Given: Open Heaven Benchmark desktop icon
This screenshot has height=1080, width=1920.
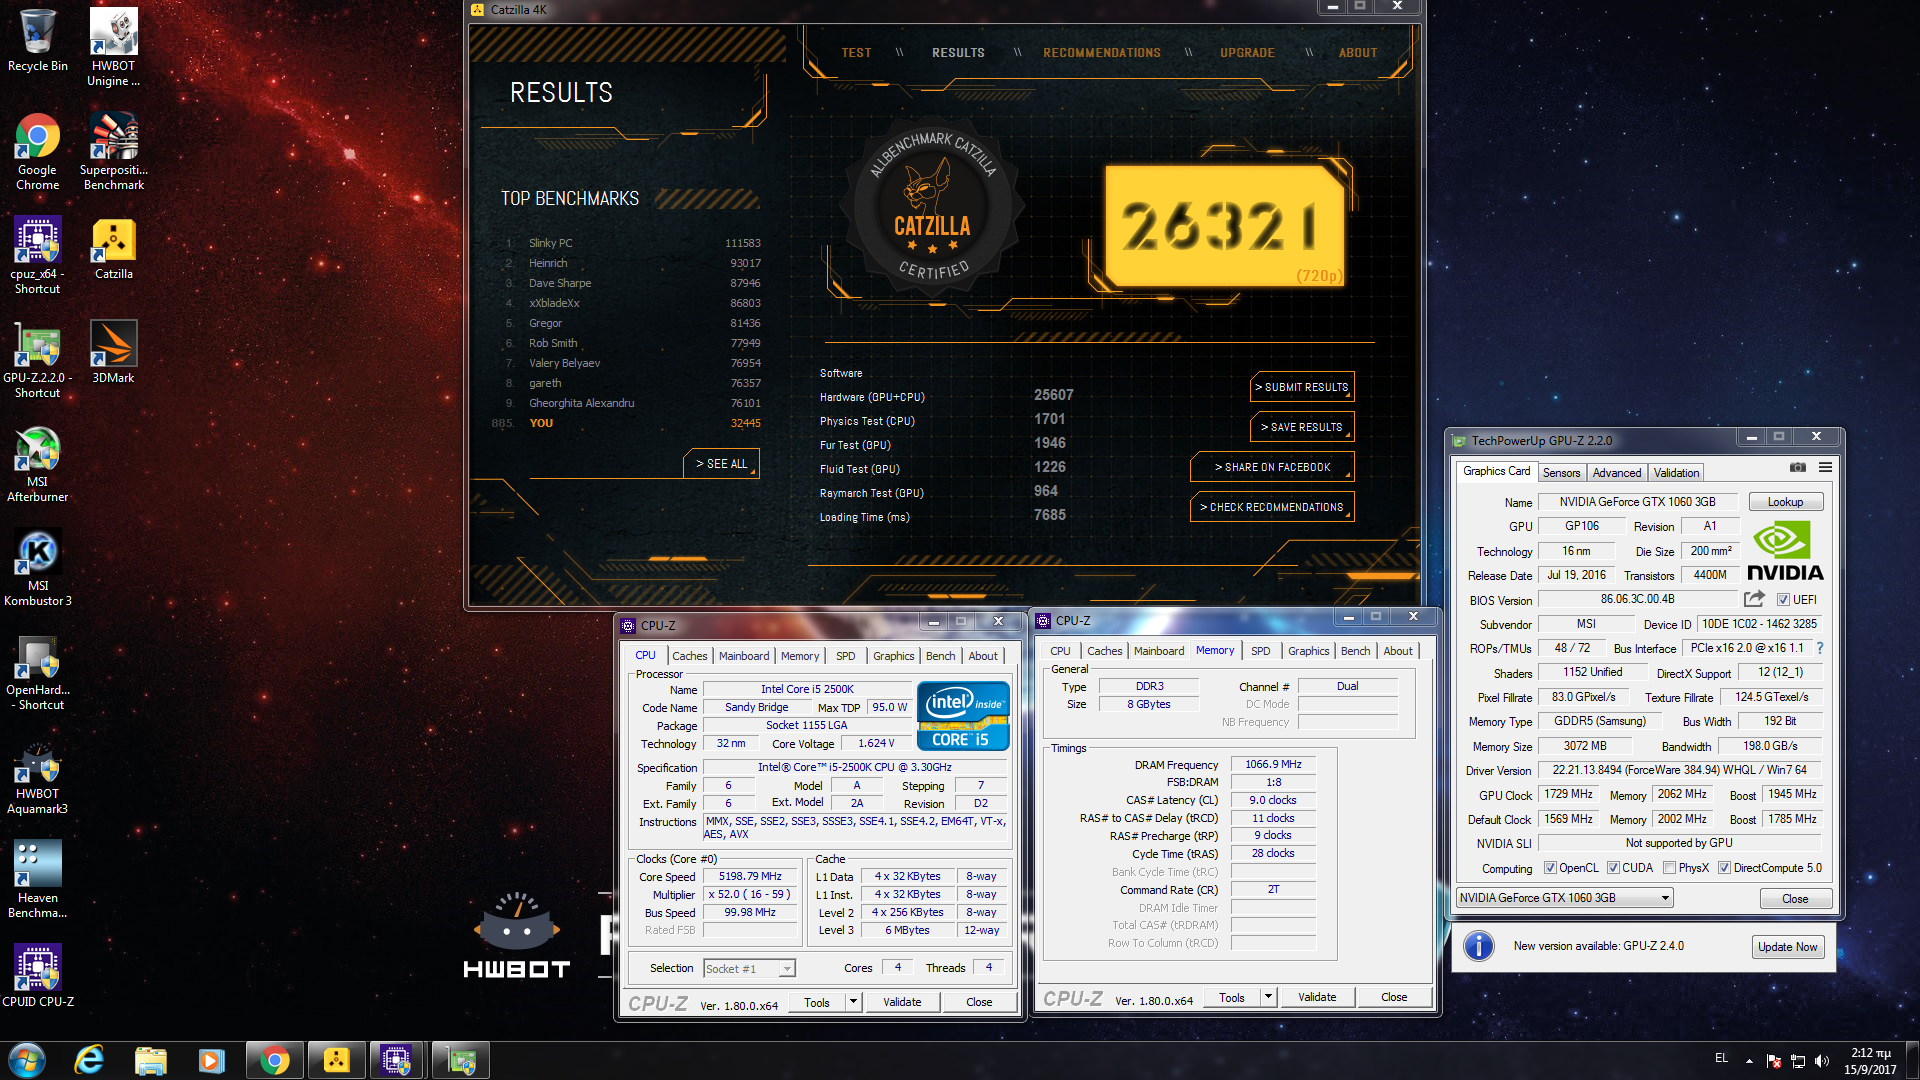Looking at the screenshot, I should pyautogui.click(x=37, y=879).
